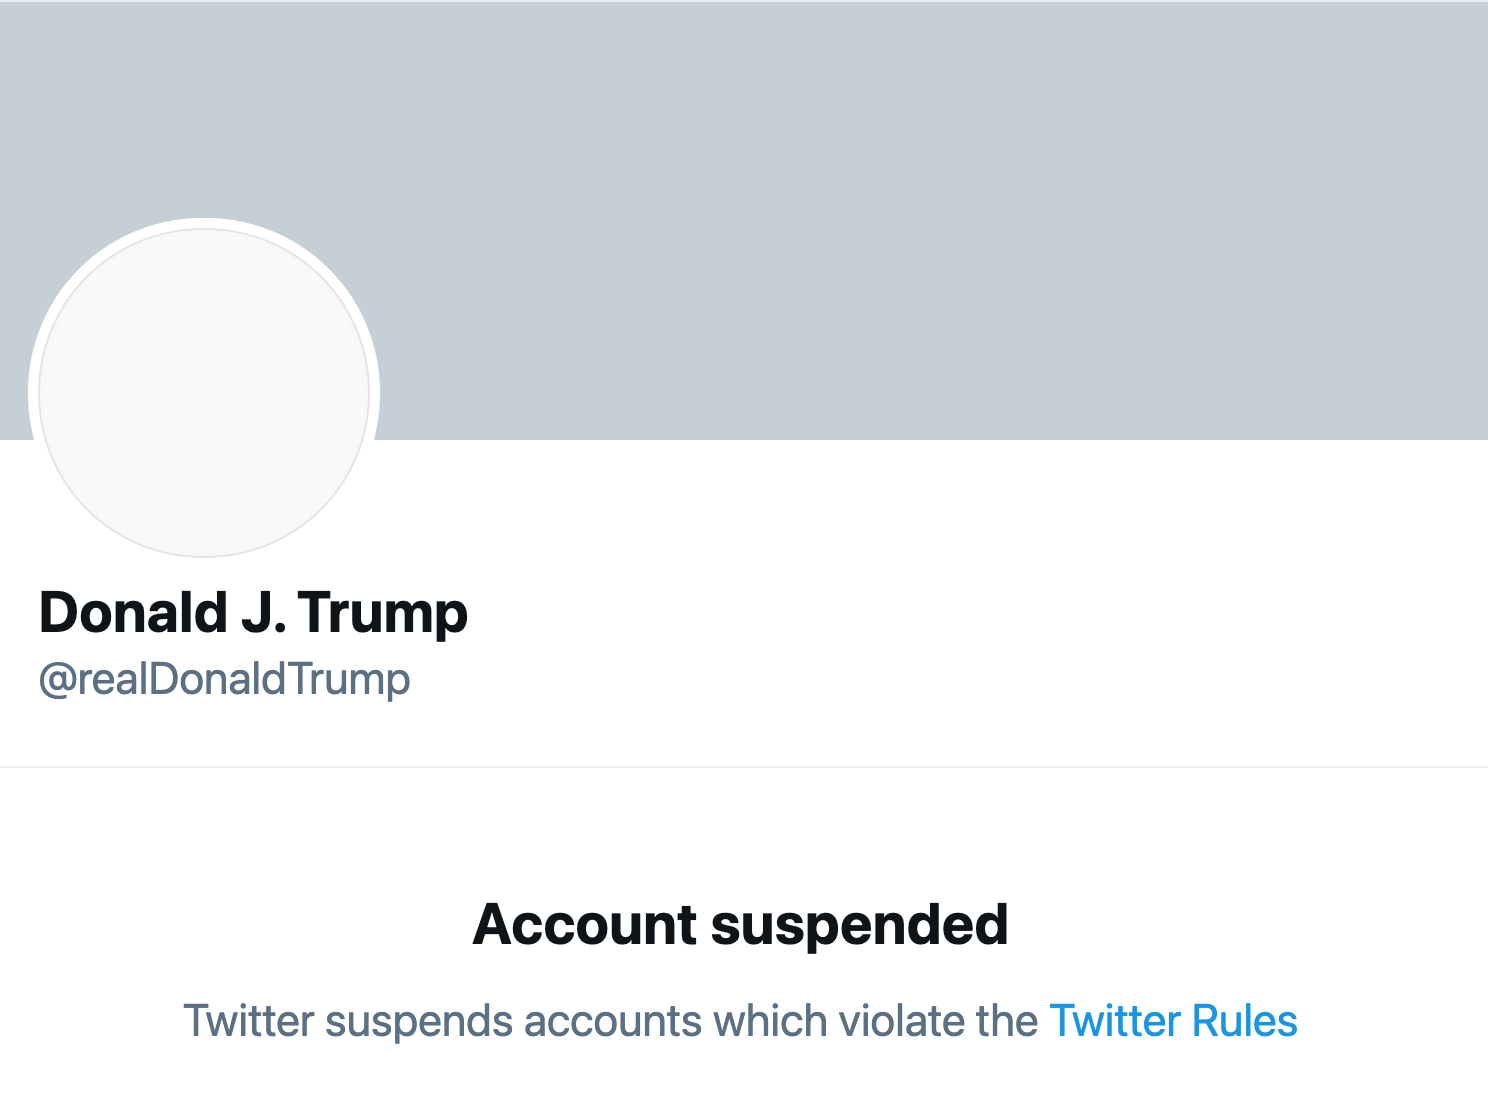This screenshot has height=1114, width=1488.
Task: Click the word "suspends" in the notice
Action: coord(419,1021)
